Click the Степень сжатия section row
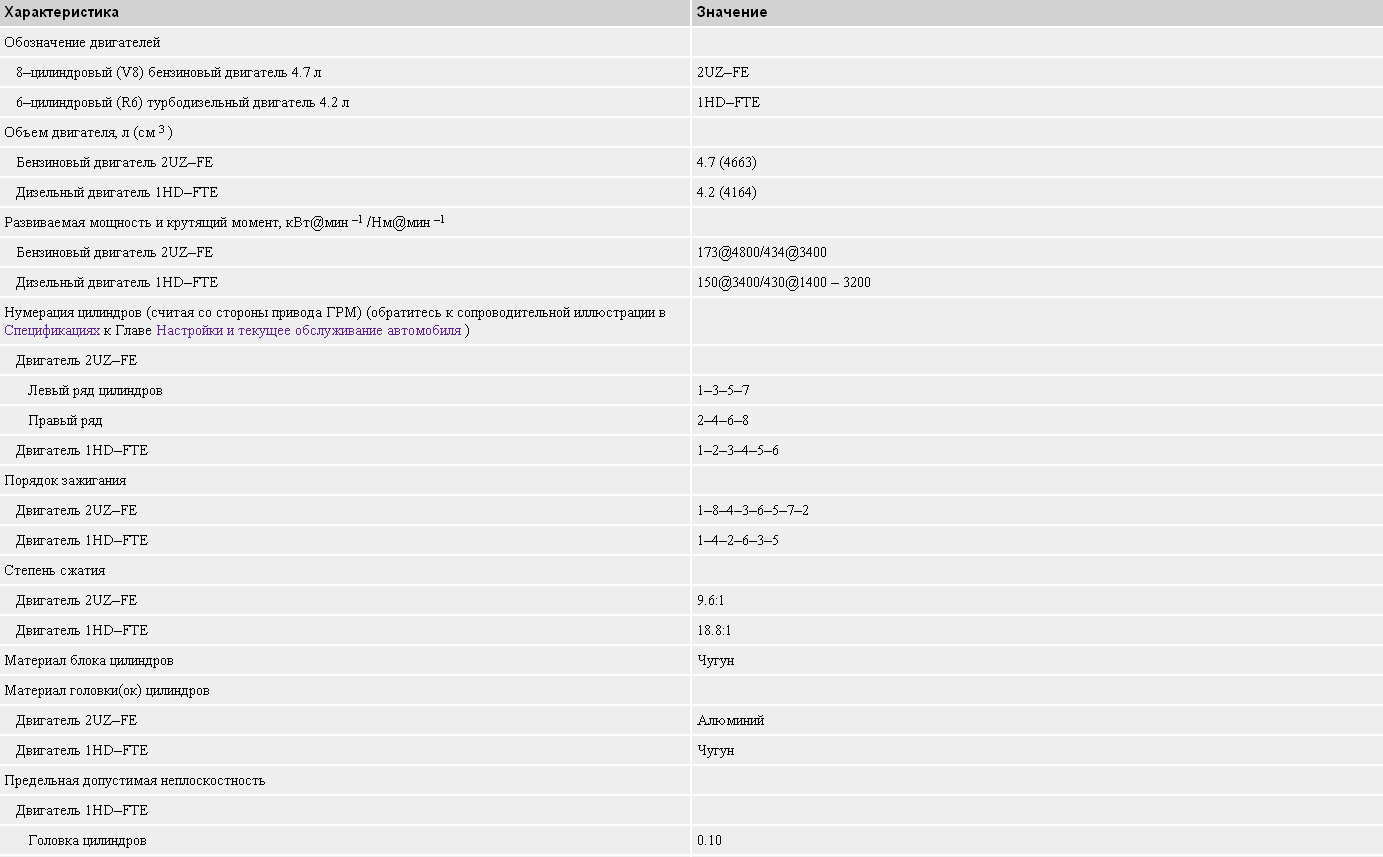The height and width of the screenshot is (857, 1383). [x=54, y=570]
